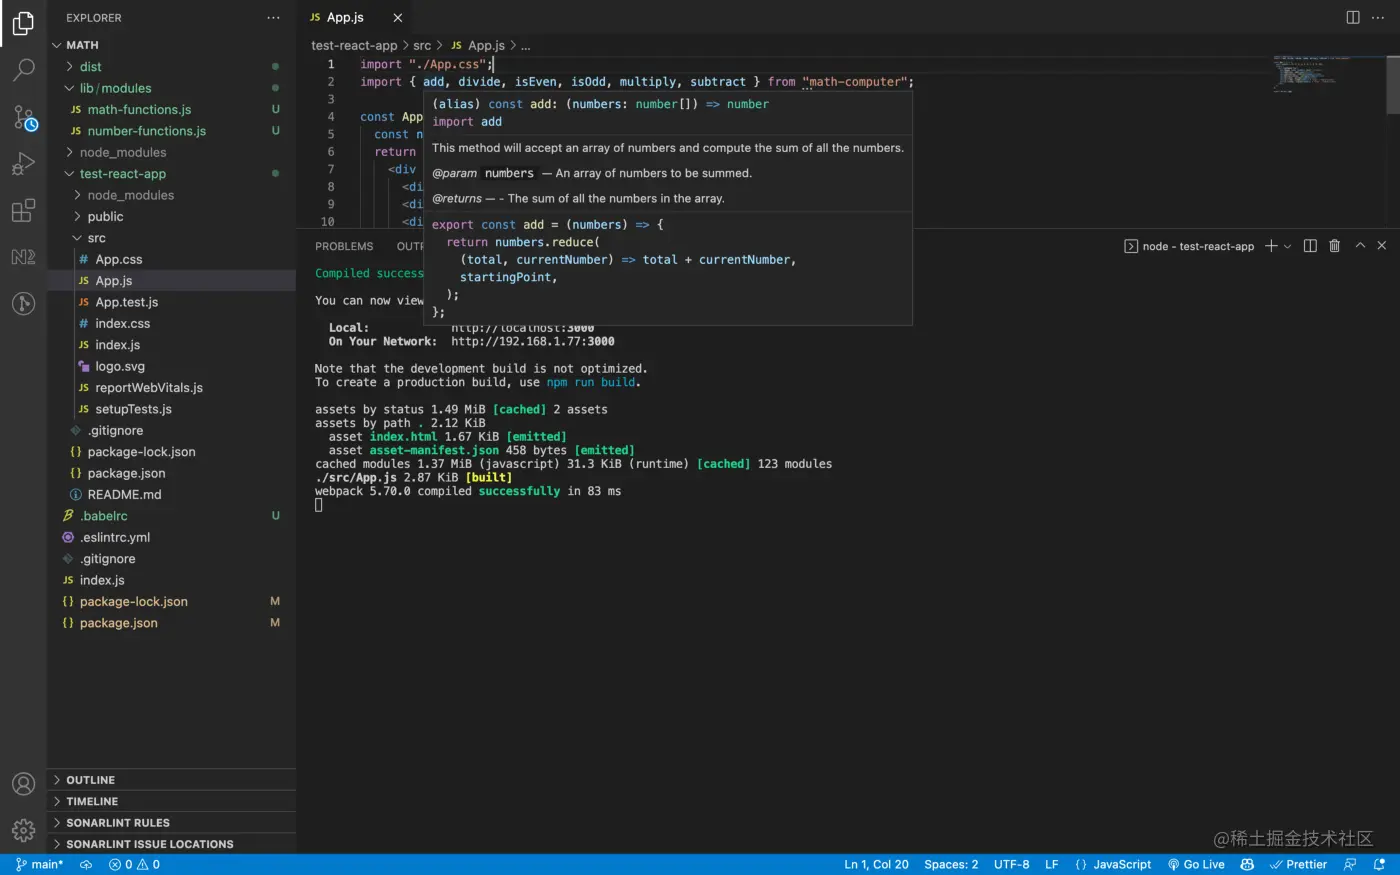Collapse the src folder
1400x875 pixels.
coord(171,238)
